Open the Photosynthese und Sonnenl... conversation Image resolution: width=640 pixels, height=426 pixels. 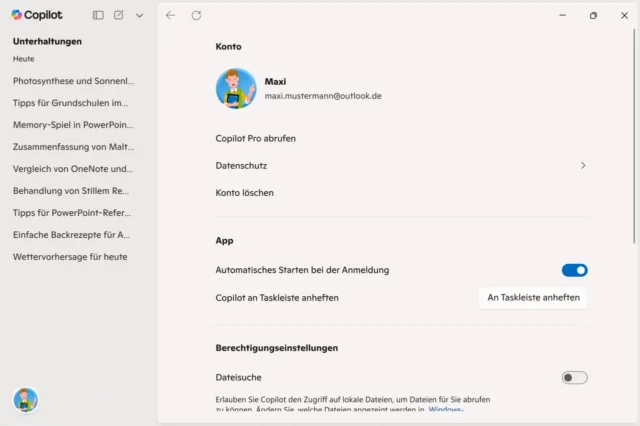[73, 80]
